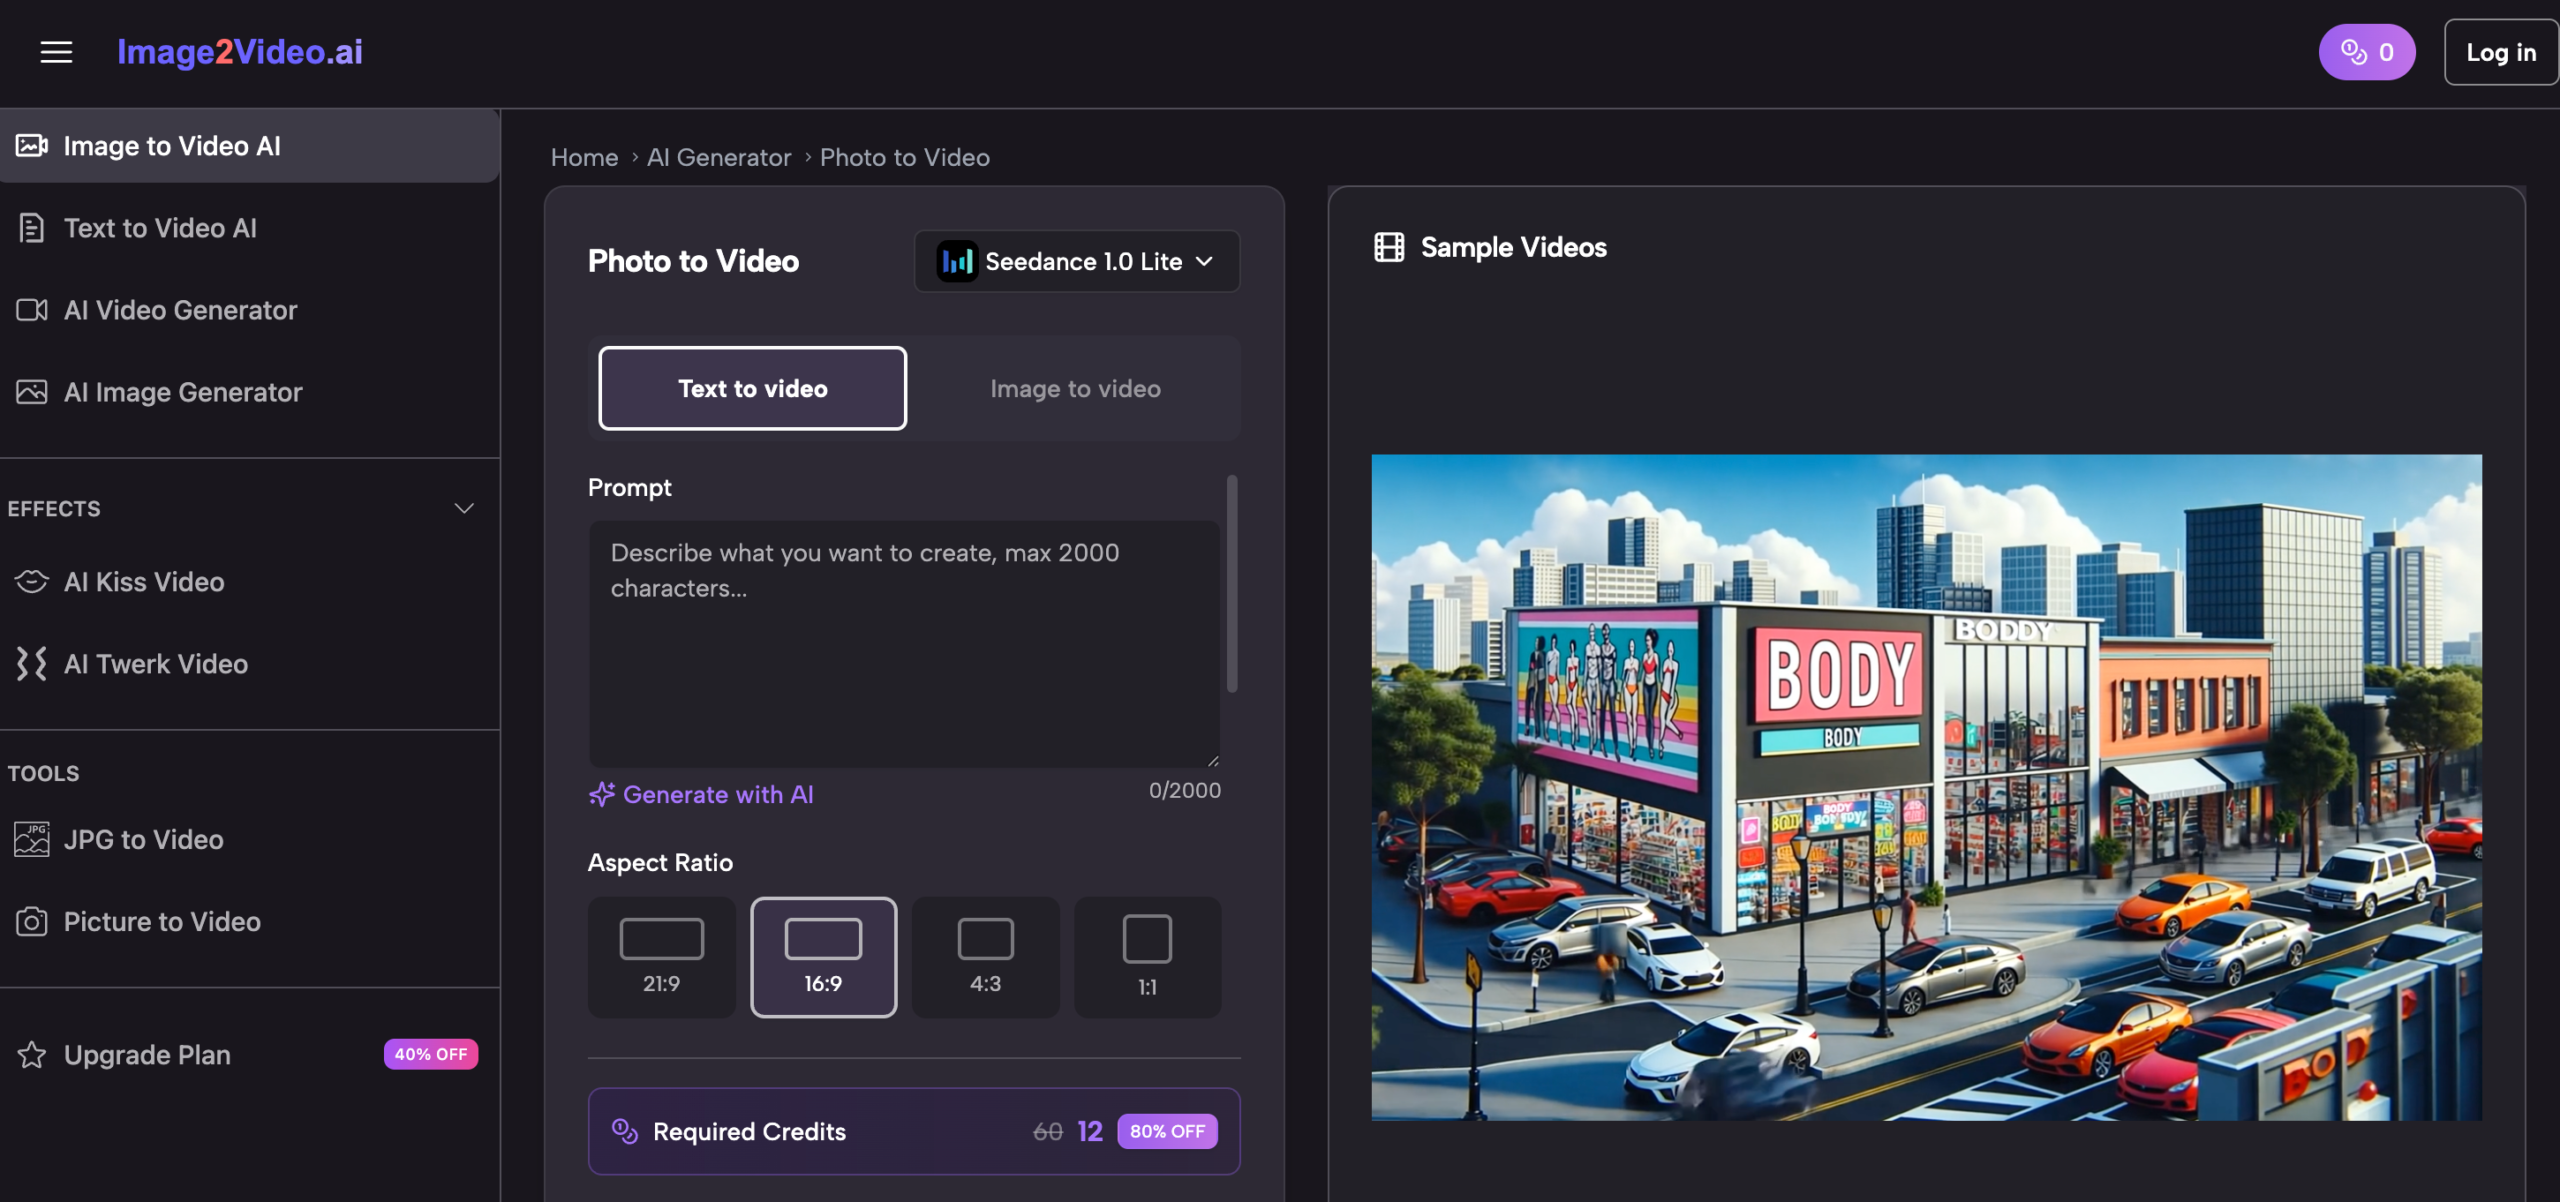Open Text to Video AI from the sidebar
The width and height of the screenshot is (2560, 1202).
(x=160, y=228)
